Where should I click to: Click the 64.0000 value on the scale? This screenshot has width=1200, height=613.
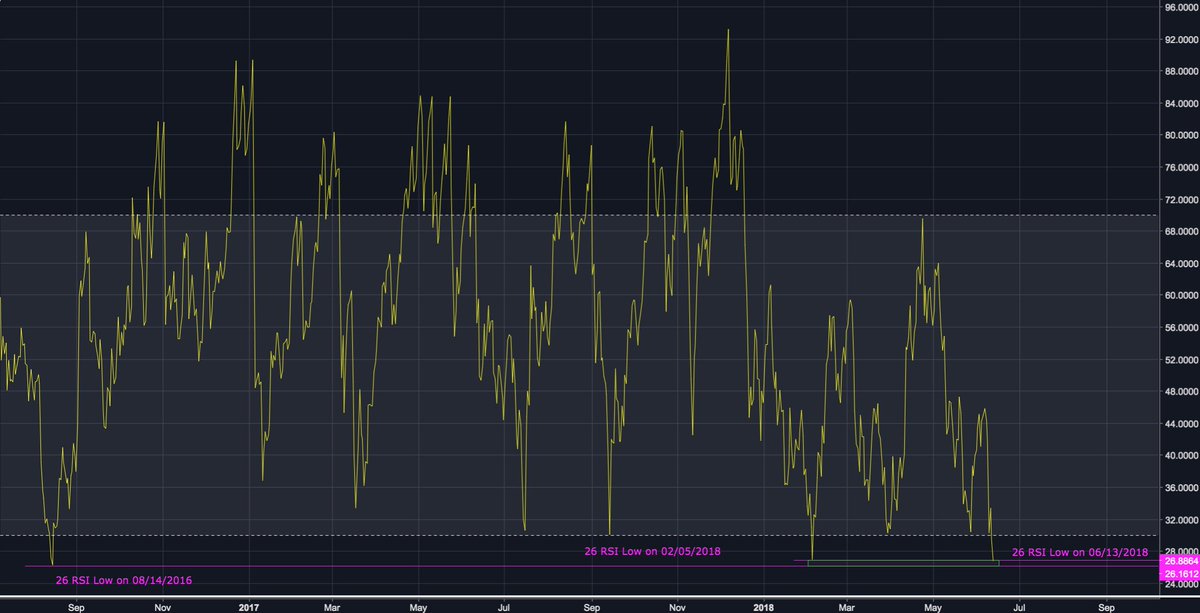point(1182,264)
